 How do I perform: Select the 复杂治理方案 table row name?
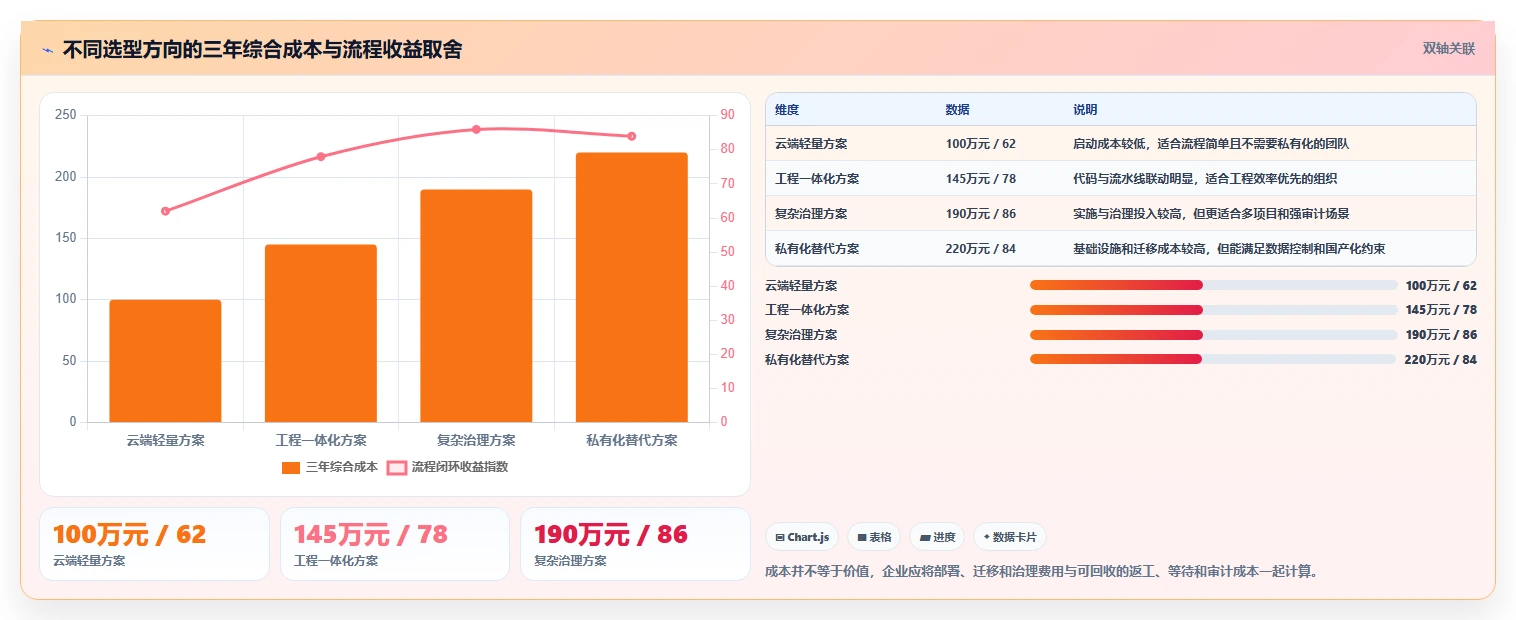[811, 214]
